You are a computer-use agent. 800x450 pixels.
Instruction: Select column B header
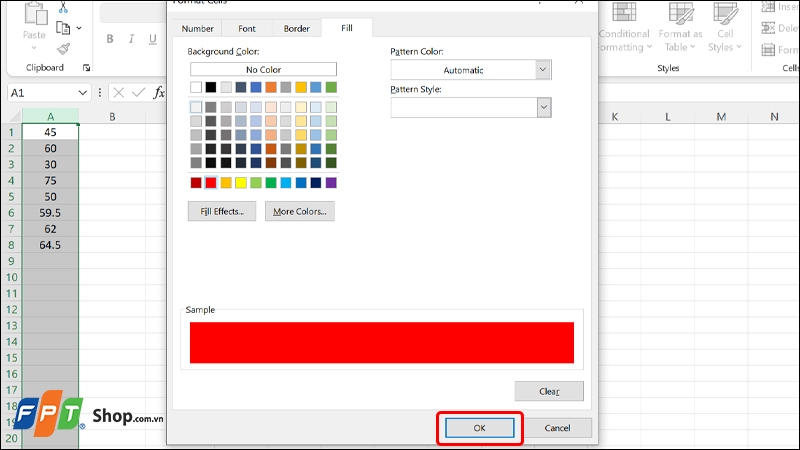coord(112,116)
